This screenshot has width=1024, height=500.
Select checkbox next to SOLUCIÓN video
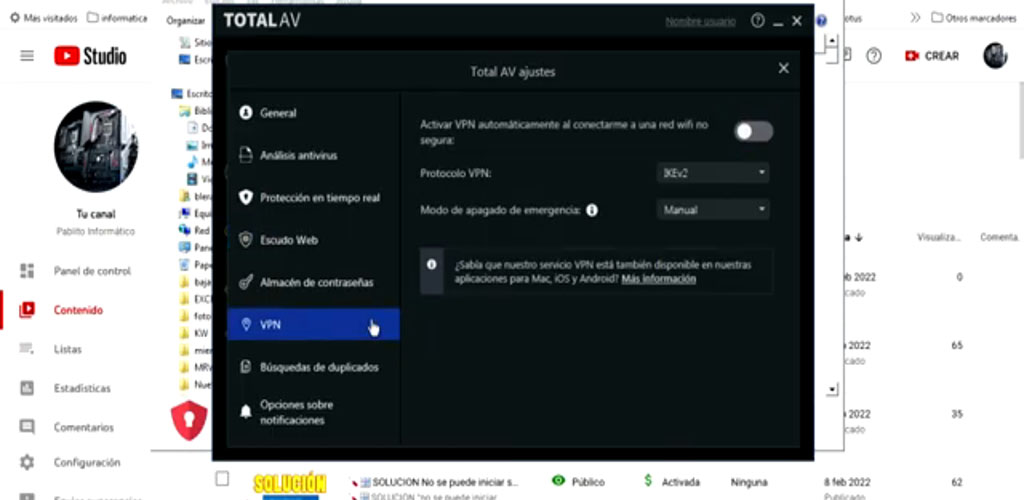[x=222, y=479]
